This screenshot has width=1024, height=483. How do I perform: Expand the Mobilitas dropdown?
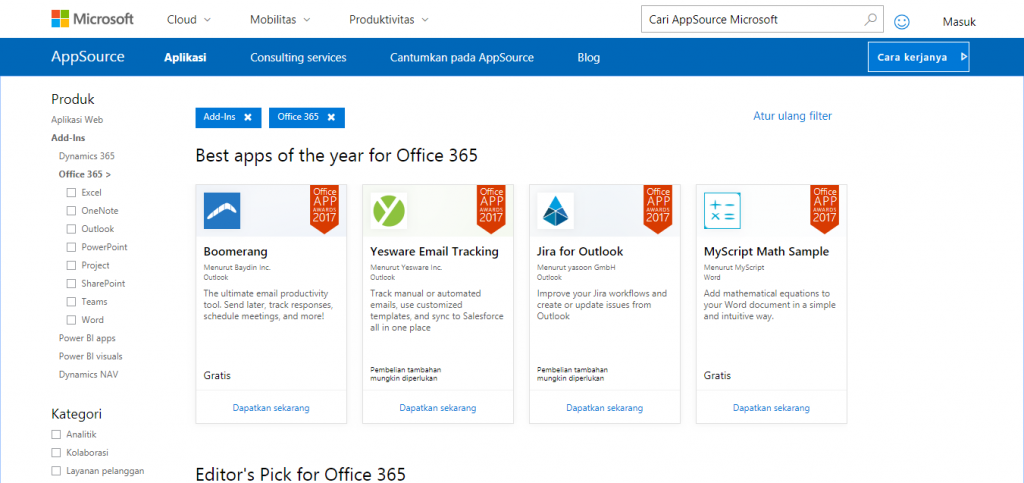[279, 20]
